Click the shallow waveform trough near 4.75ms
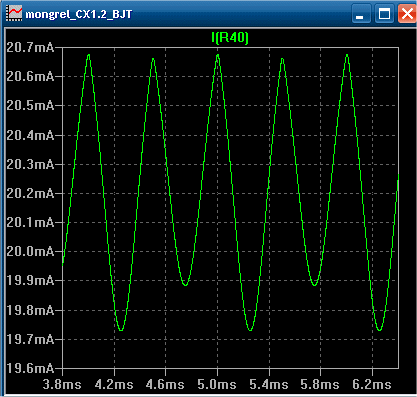This screenshot has height=397, width=417. (186, 285)
